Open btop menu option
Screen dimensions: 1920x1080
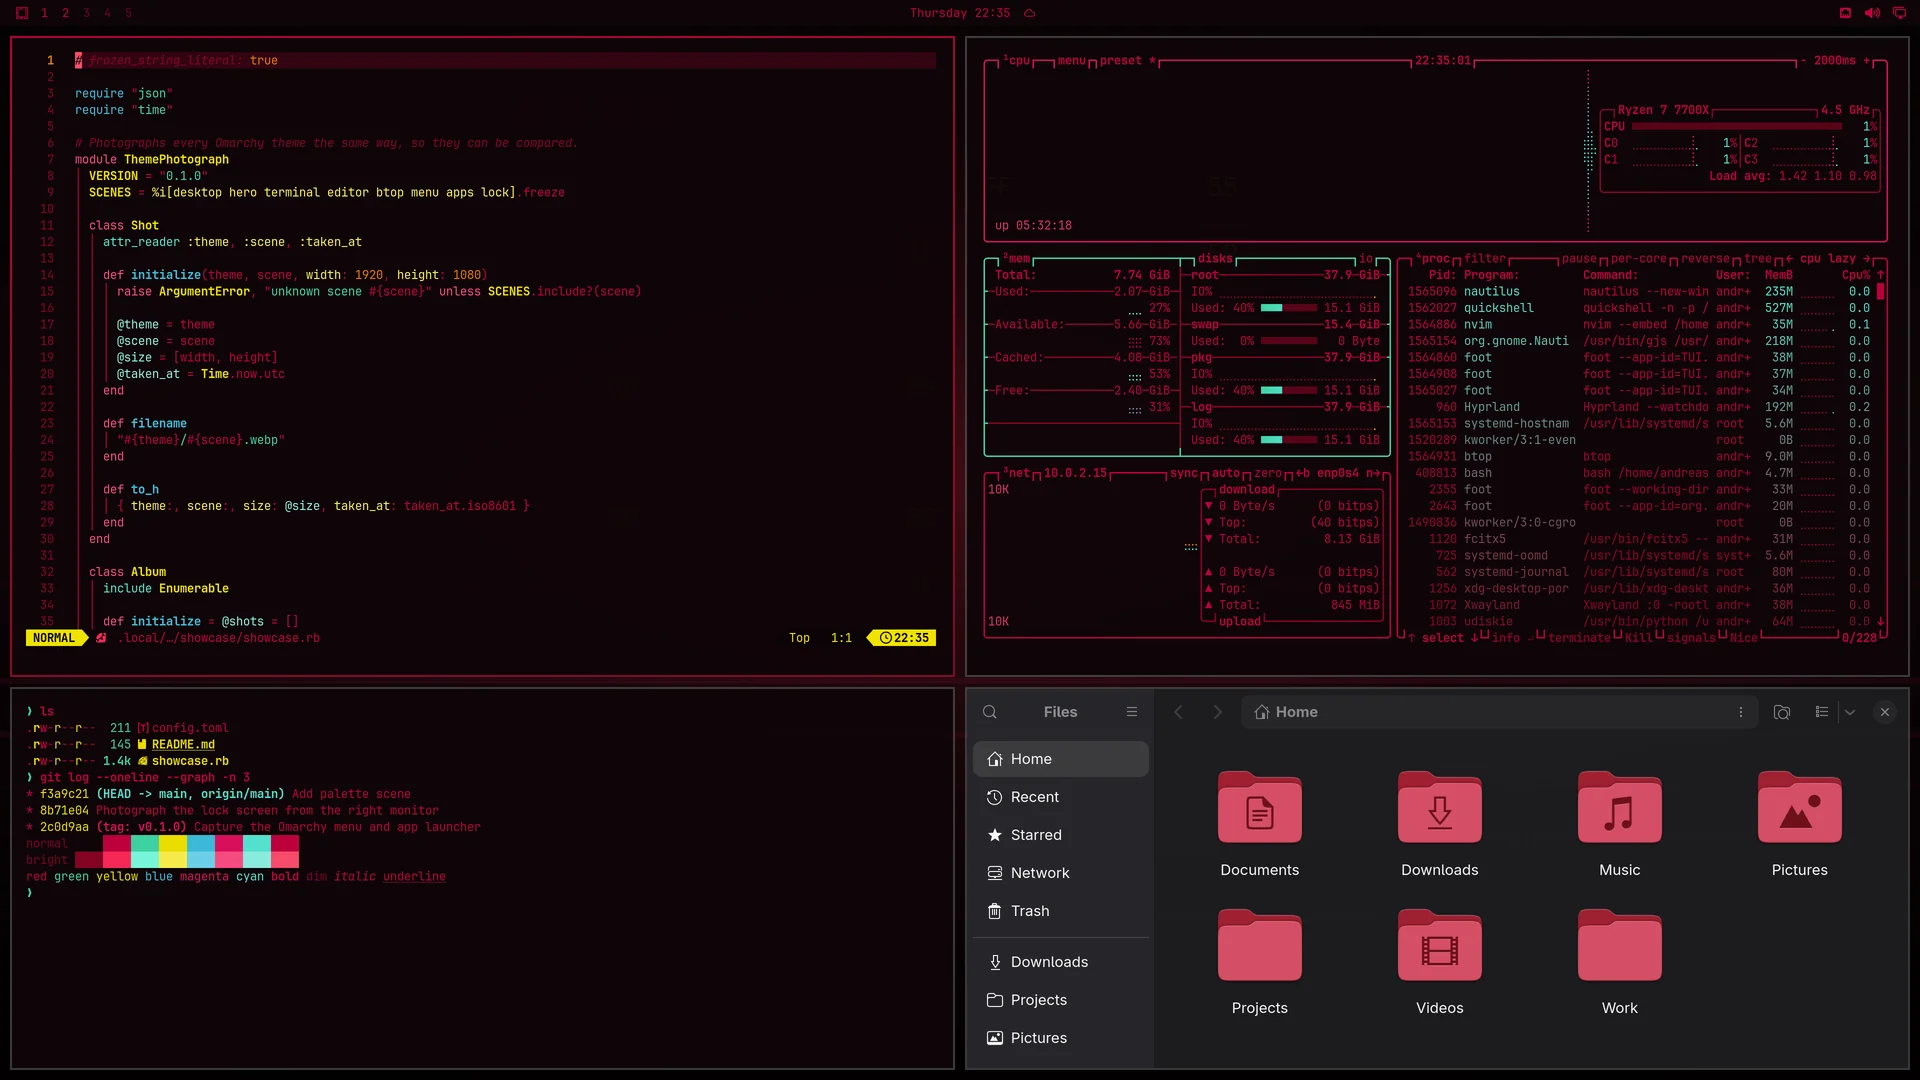[x=1071, y=61]
